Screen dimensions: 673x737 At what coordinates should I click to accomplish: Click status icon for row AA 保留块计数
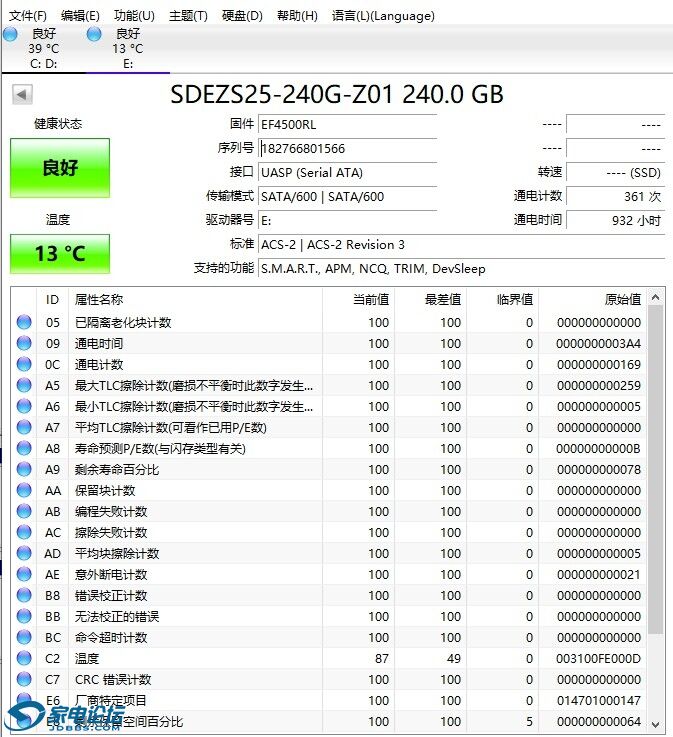(24, 490)
